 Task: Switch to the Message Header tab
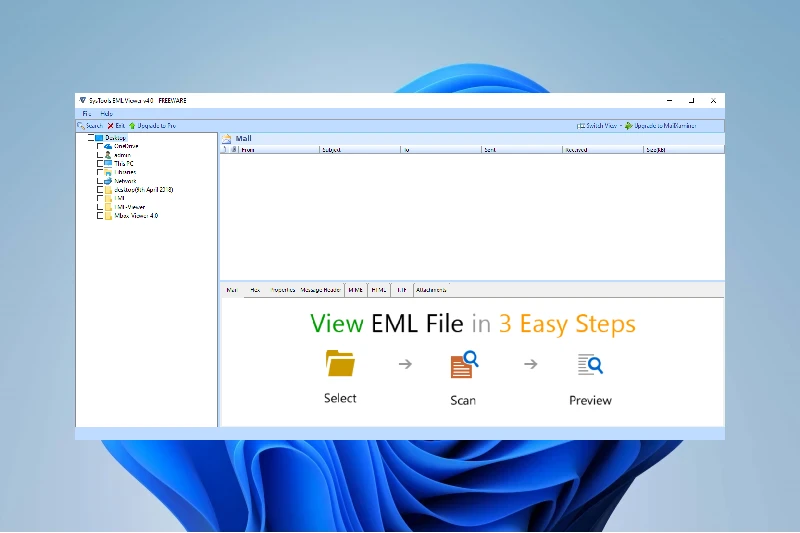[320, 290]
